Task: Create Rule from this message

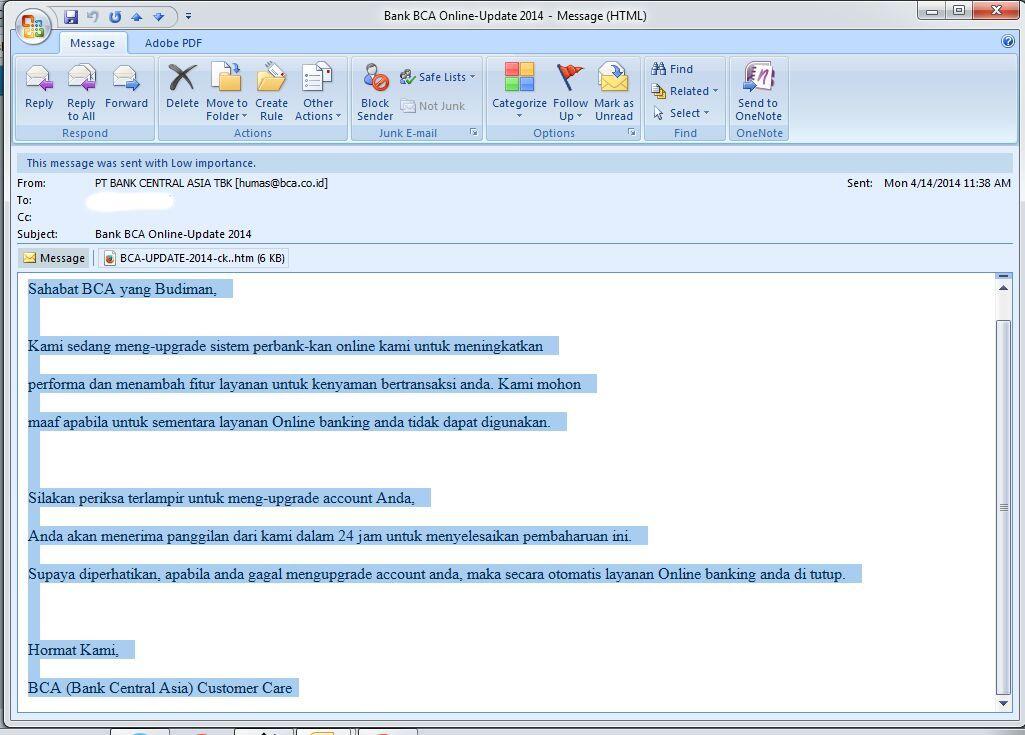Action: [x=271, y=92]
